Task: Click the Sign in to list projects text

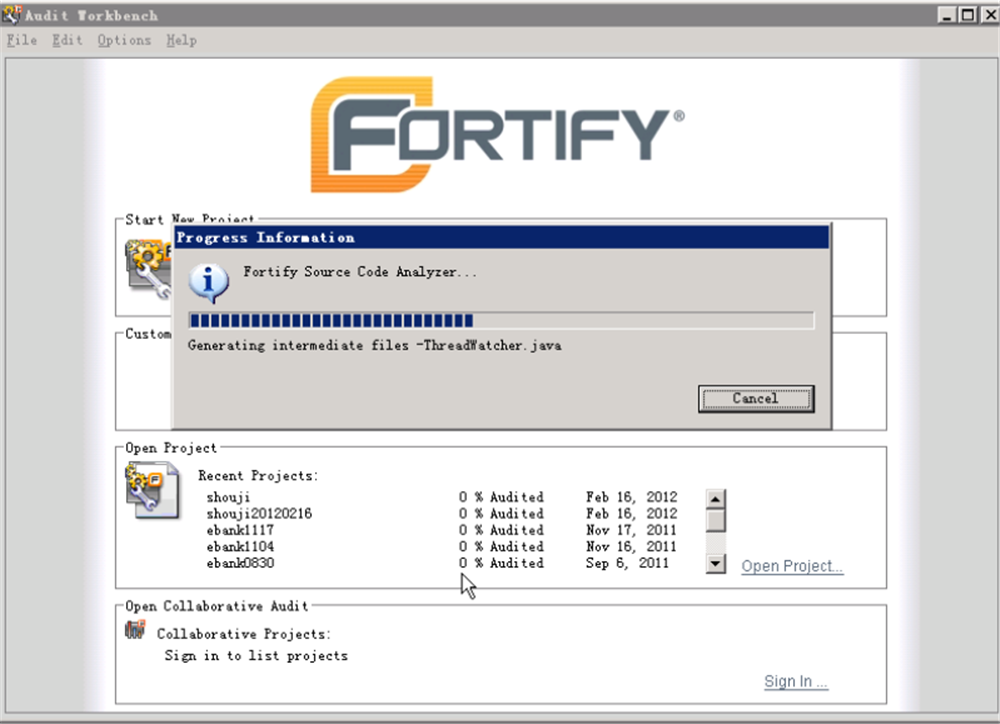Action: [x=256, y=656]
